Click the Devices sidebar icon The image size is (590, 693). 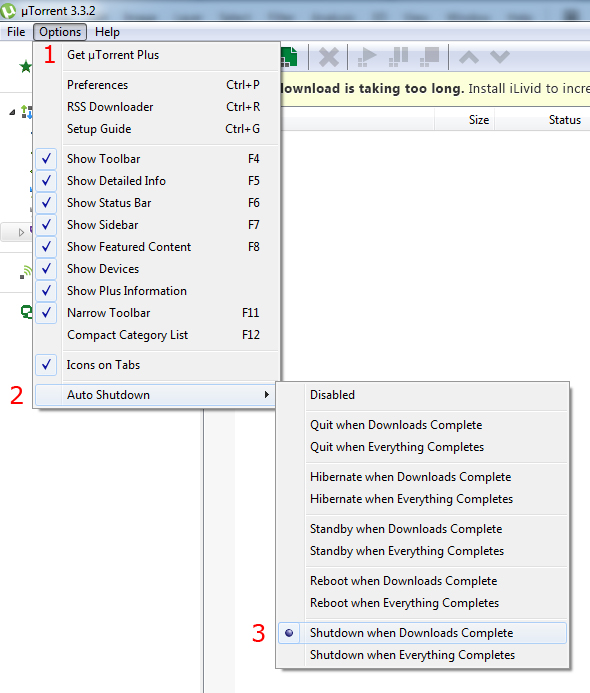click(27, 312)
